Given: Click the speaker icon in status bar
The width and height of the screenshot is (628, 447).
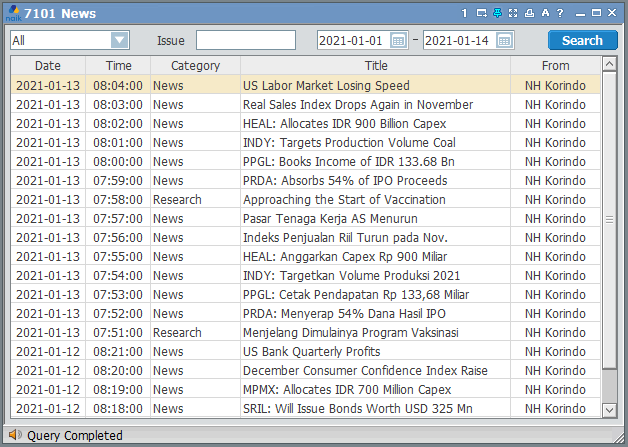Looking at the screenshot, I should [x=14, y=435].
